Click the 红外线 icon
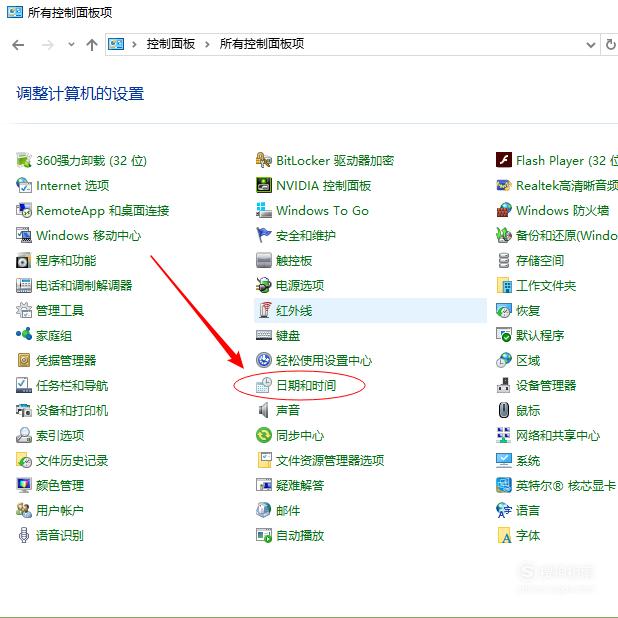 (264, 311)
